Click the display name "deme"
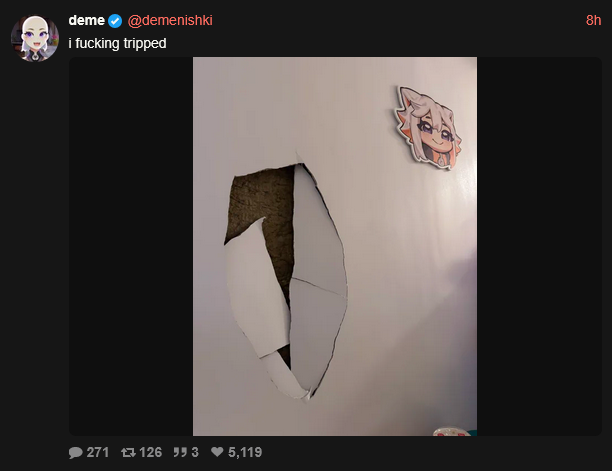Viewport: 612px width, 471px height. point(87,20)
